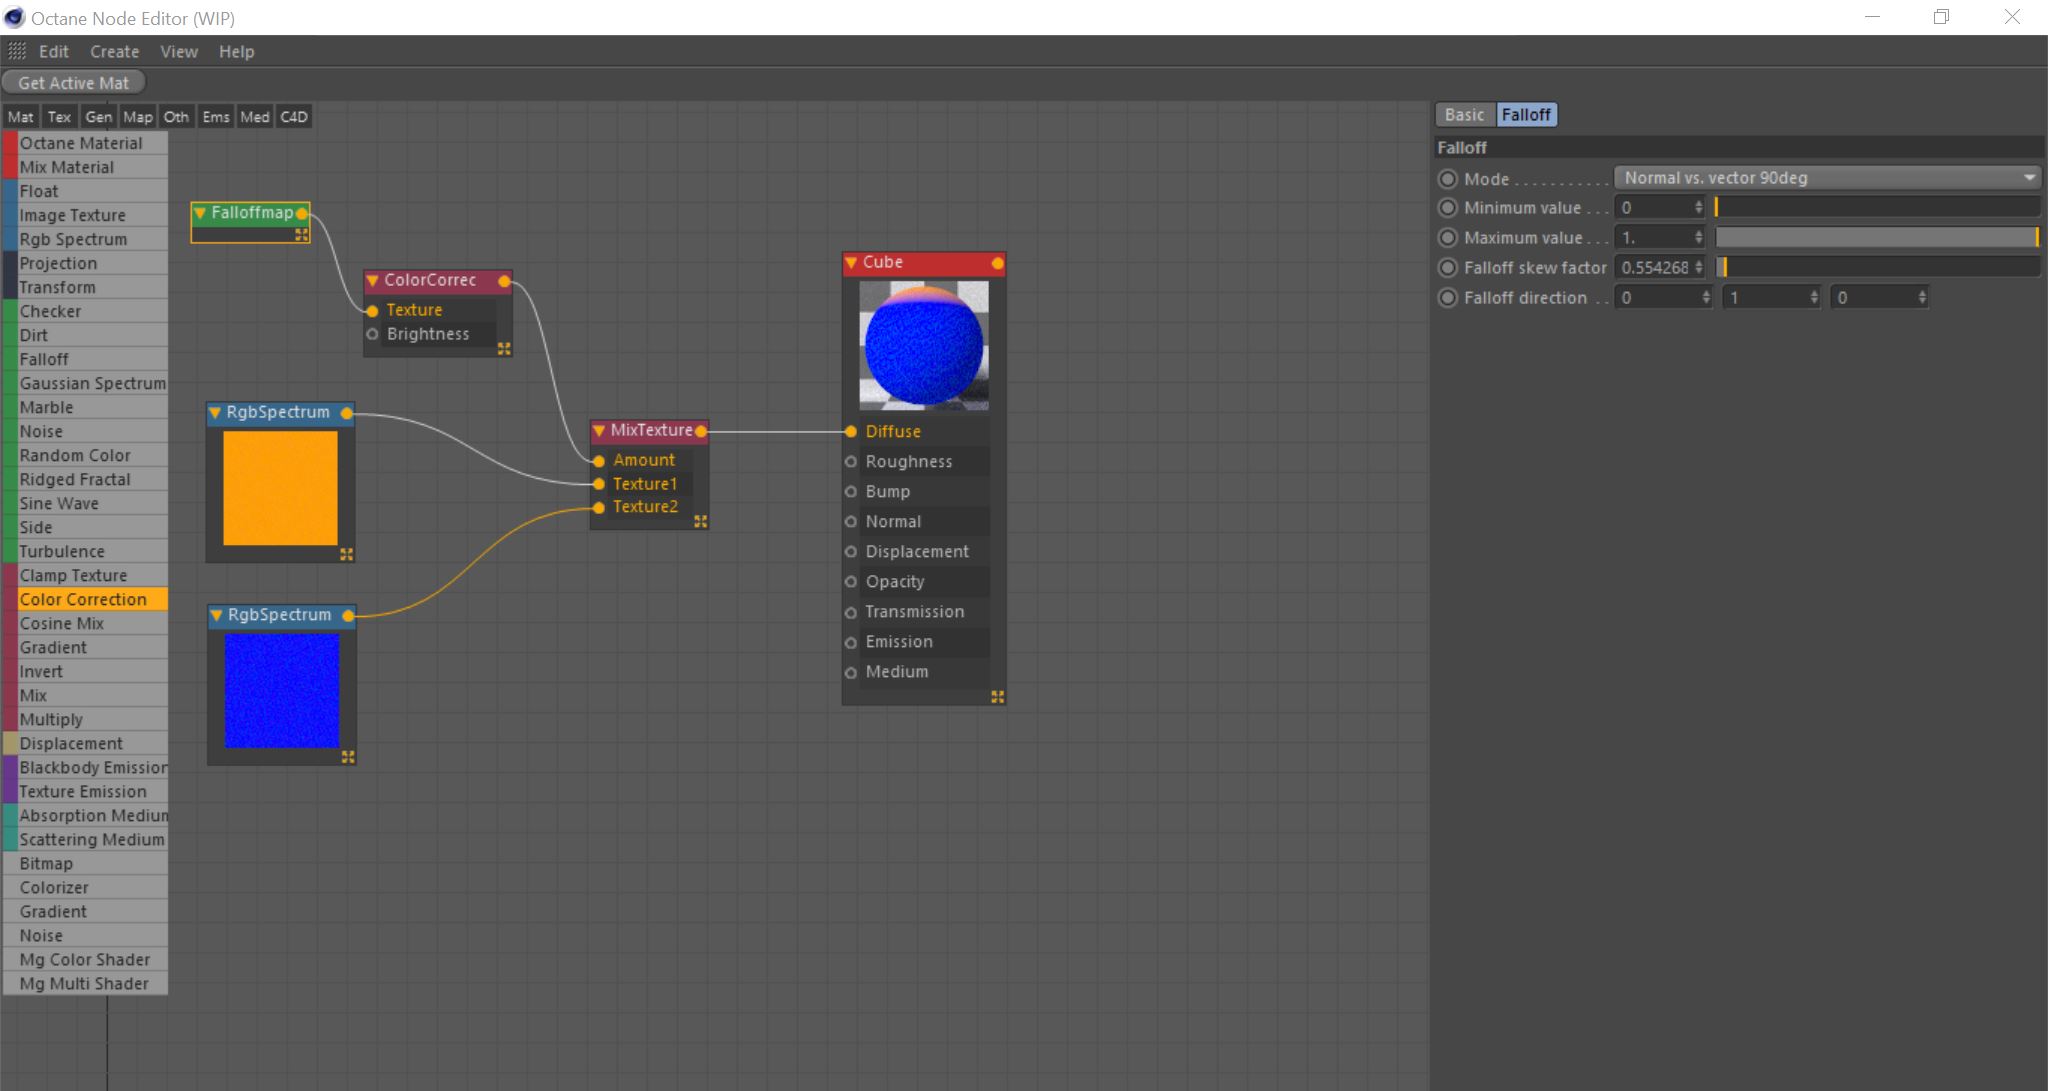Viewport: 2048px width, 1091px height.
Task: Collapse the Cube node with its triangle
Action: tap(851, 263)
